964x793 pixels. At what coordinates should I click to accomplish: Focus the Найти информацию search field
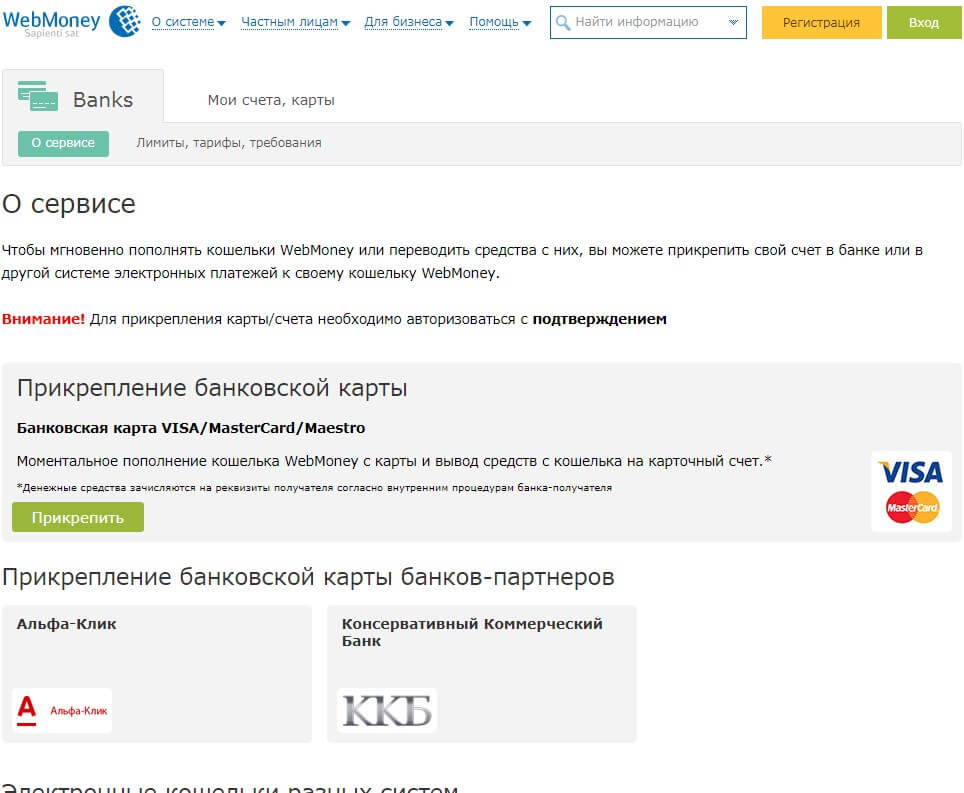coord(648,23)
